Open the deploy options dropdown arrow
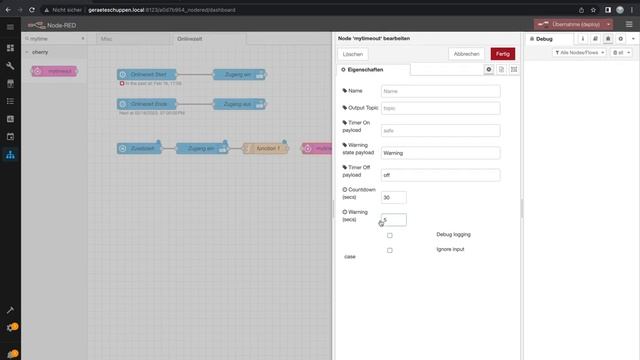The image size is (640, 360). pyautogui.click(x=608, y=24)
